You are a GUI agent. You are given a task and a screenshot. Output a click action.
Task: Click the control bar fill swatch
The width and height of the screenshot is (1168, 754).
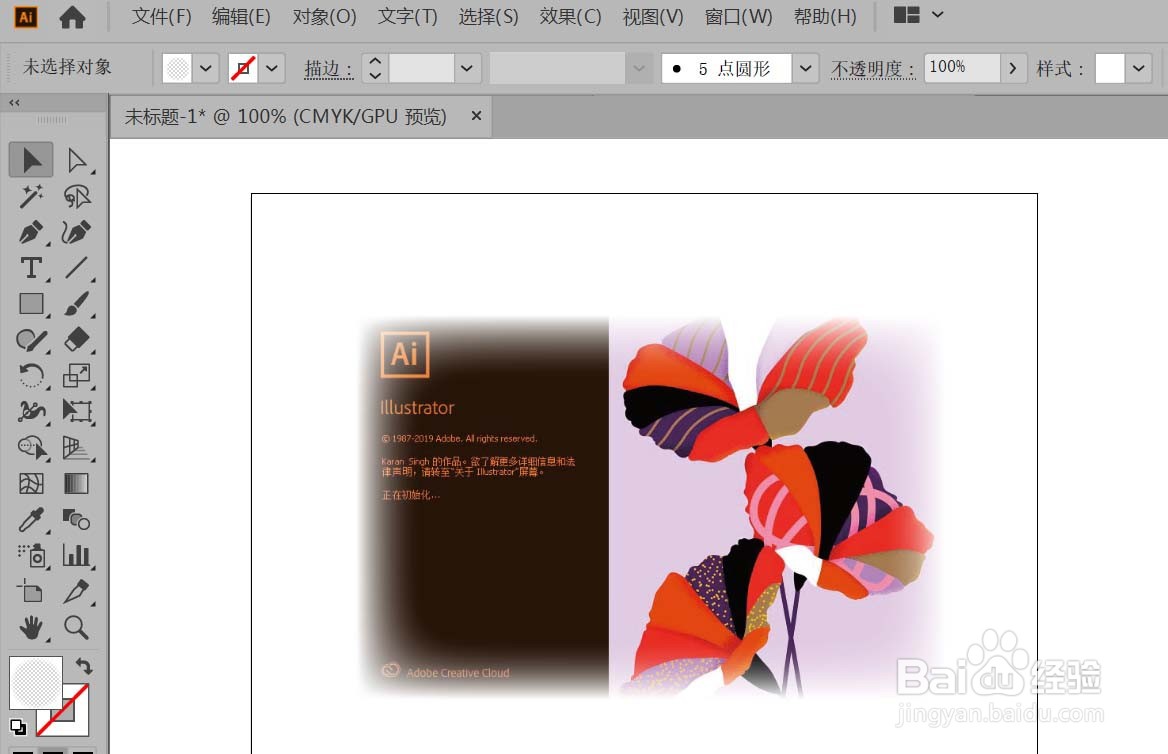177,69
